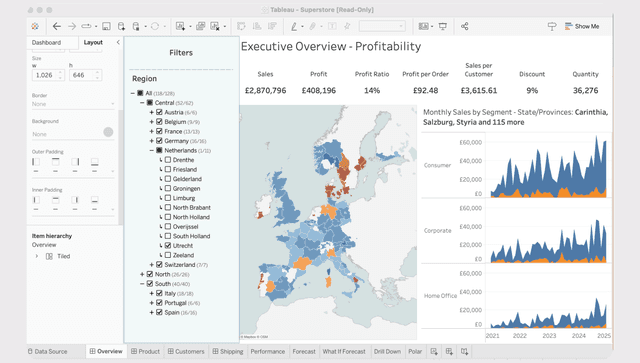Viewport: 640px width, 363px height.
Task: Open the Data Source tab
Action: [47, 351]
